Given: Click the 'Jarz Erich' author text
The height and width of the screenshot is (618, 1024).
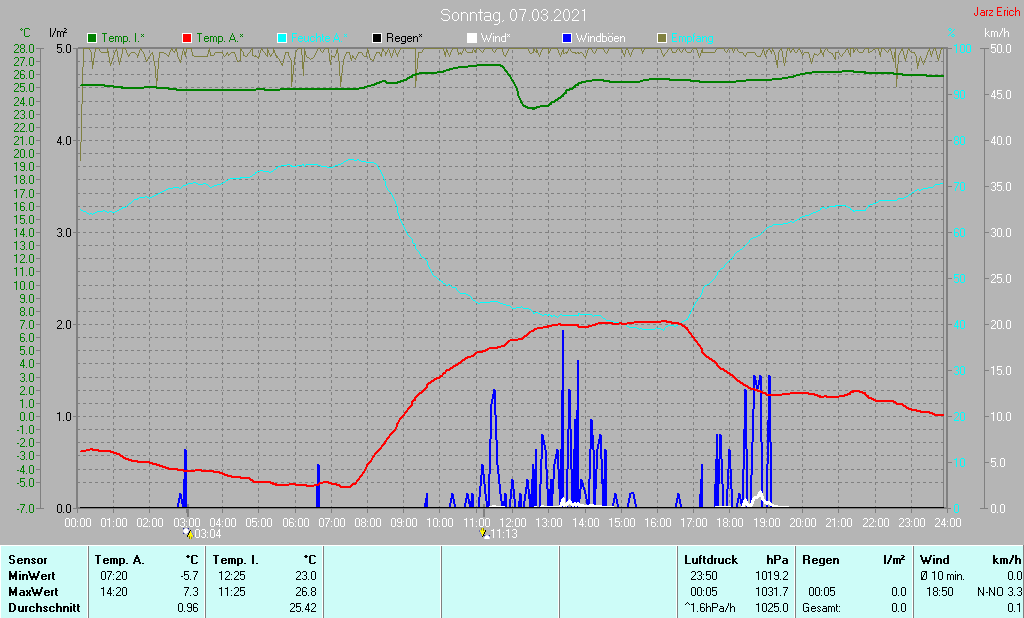Looking at the screenshot, I should click(x=997, y=12).
